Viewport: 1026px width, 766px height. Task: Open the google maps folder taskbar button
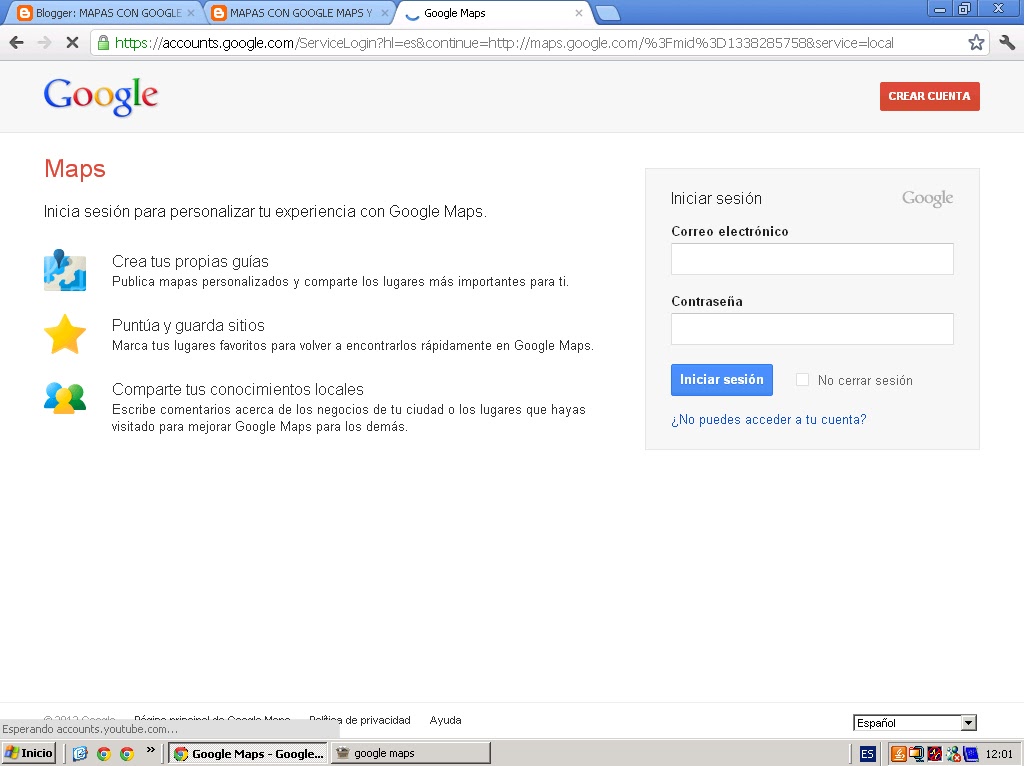tap(411, 754)
